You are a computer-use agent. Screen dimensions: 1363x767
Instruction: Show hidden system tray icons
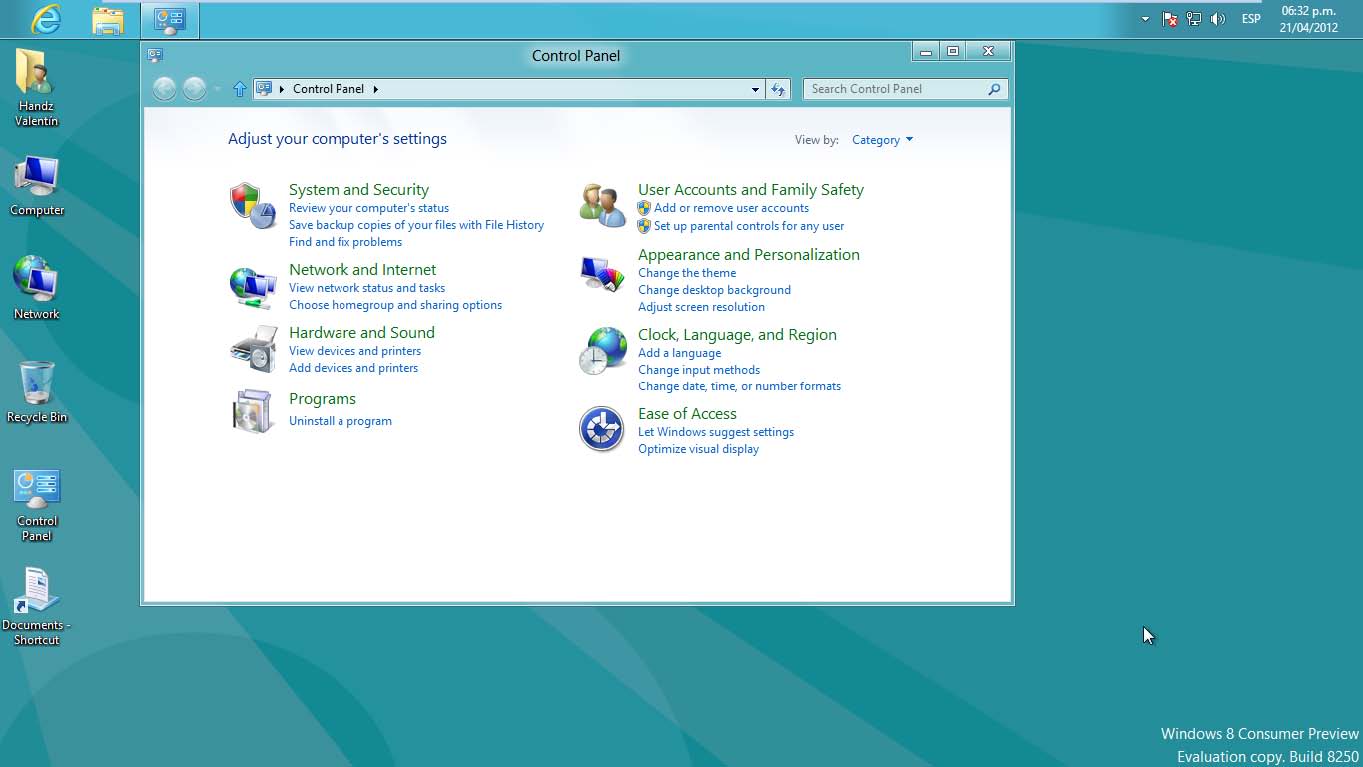[1145, 19]
